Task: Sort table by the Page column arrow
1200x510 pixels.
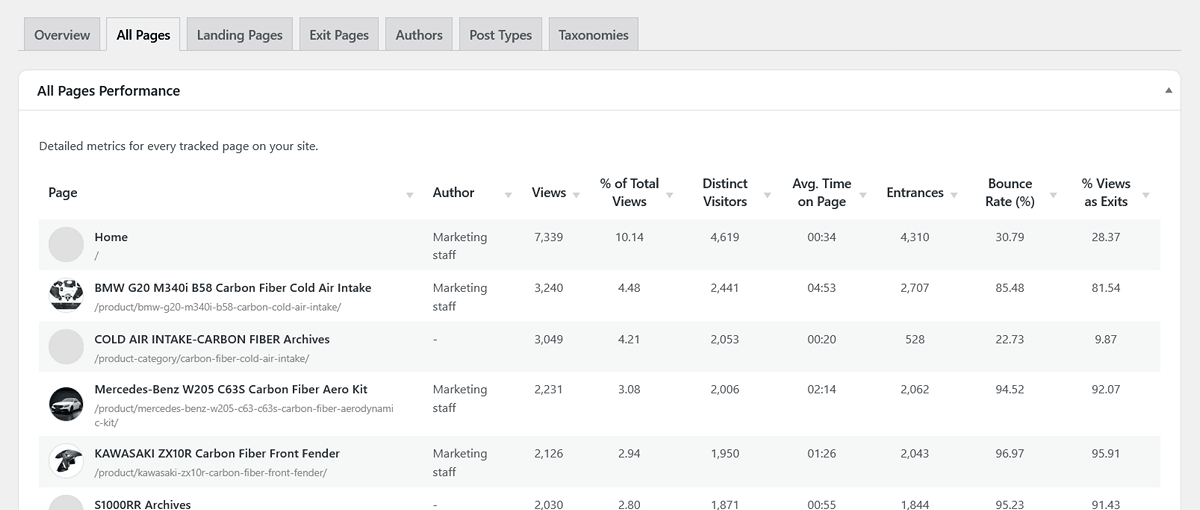Action: (x=410, y=194)
